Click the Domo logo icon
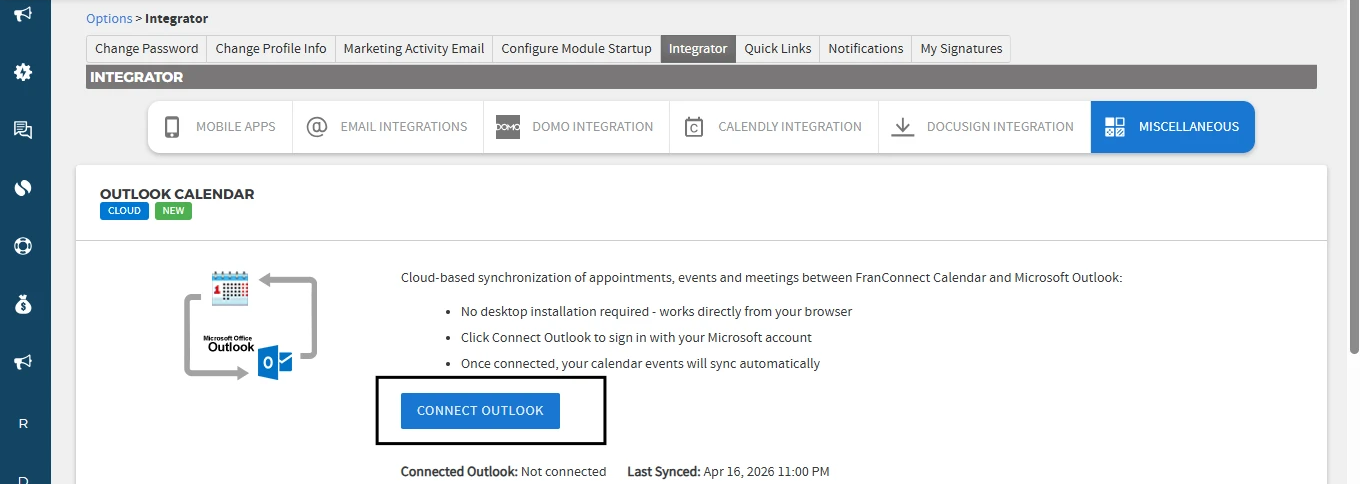The image size is (1360, 484). pos(508,127)
